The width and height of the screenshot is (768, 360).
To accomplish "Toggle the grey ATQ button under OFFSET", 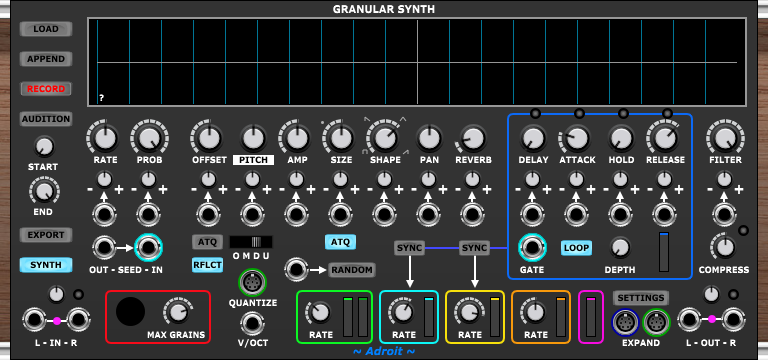I will pyautogui.click(x=208, y=241).
